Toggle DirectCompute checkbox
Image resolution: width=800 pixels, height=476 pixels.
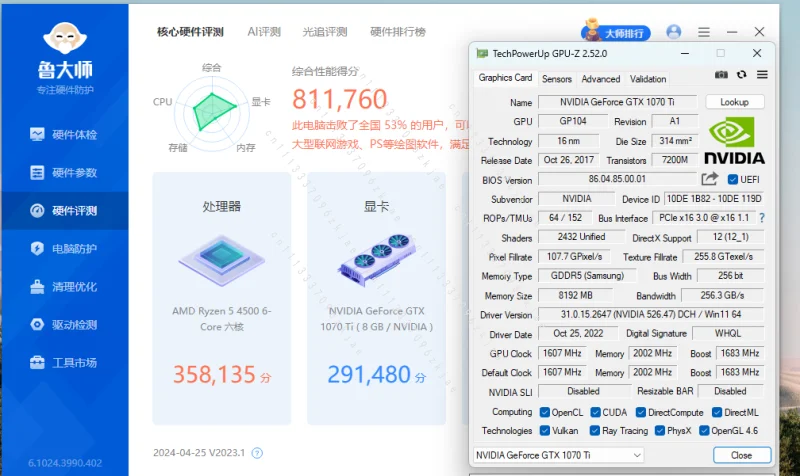(x=641, y=412)
